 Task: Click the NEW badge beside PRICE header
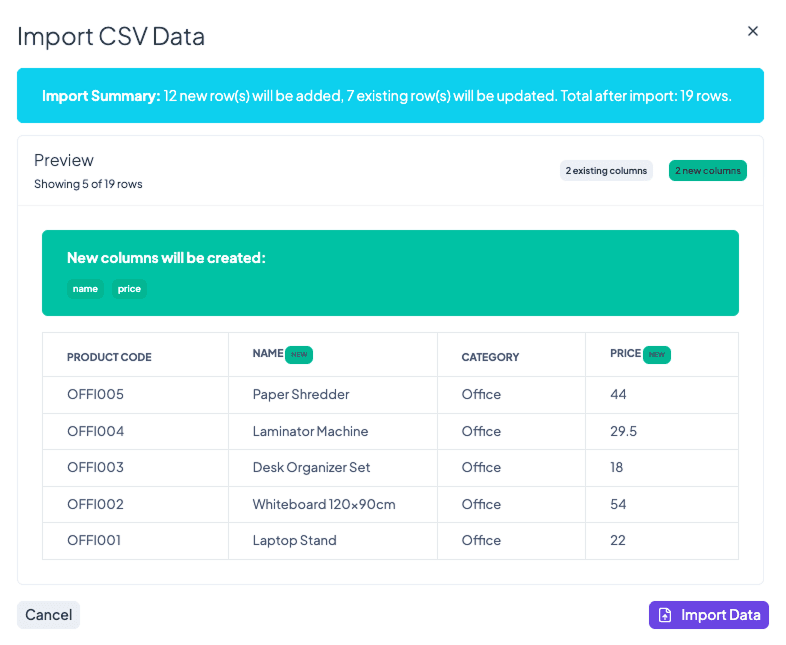pyautogui.click(x=656, y=354)
